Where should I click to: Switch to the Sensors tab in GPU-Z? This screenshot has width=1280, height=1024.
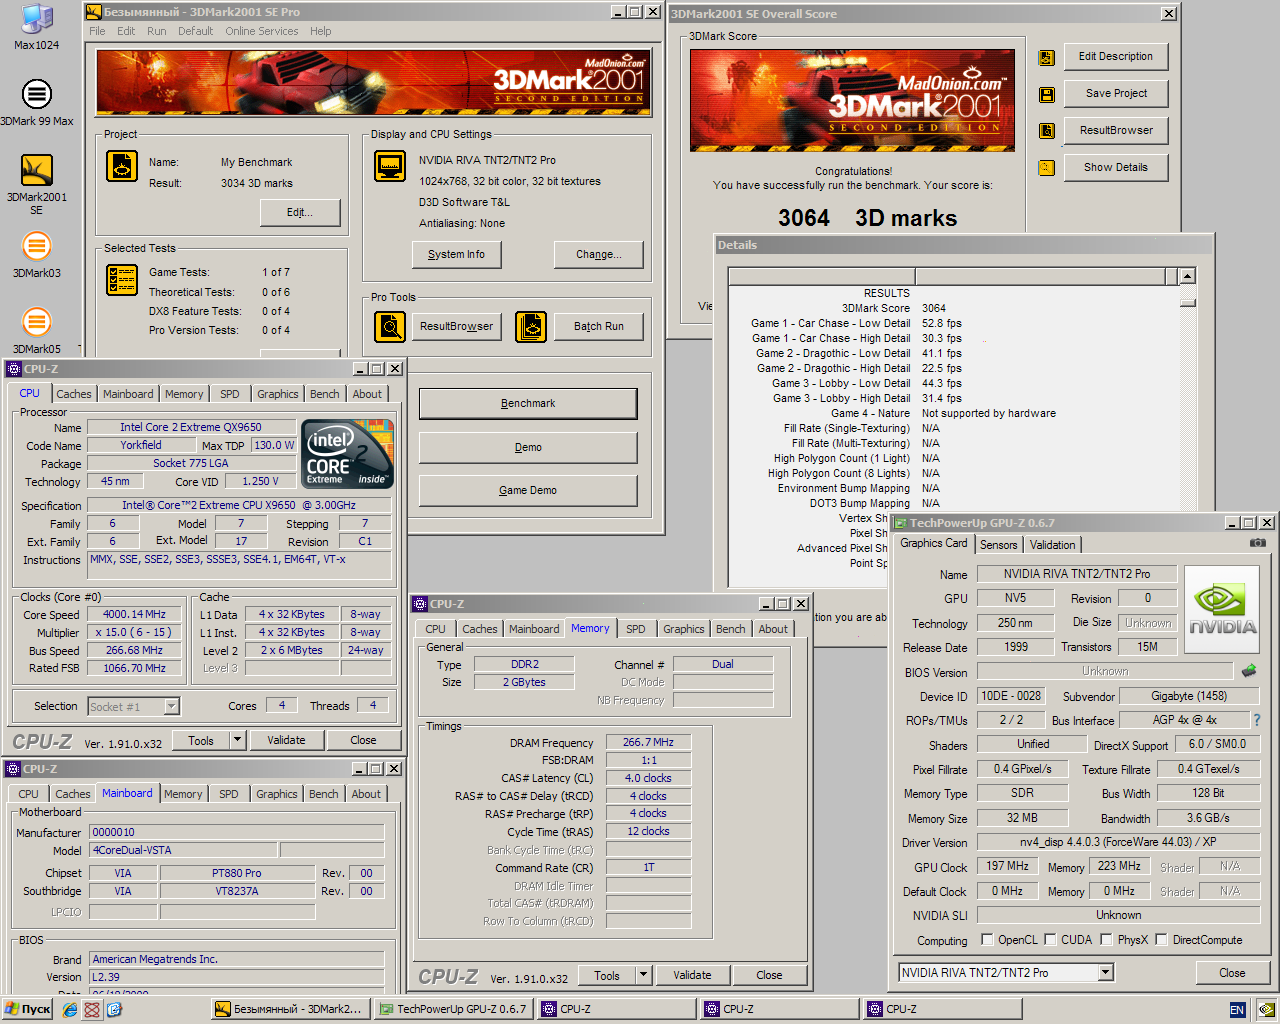999,545
